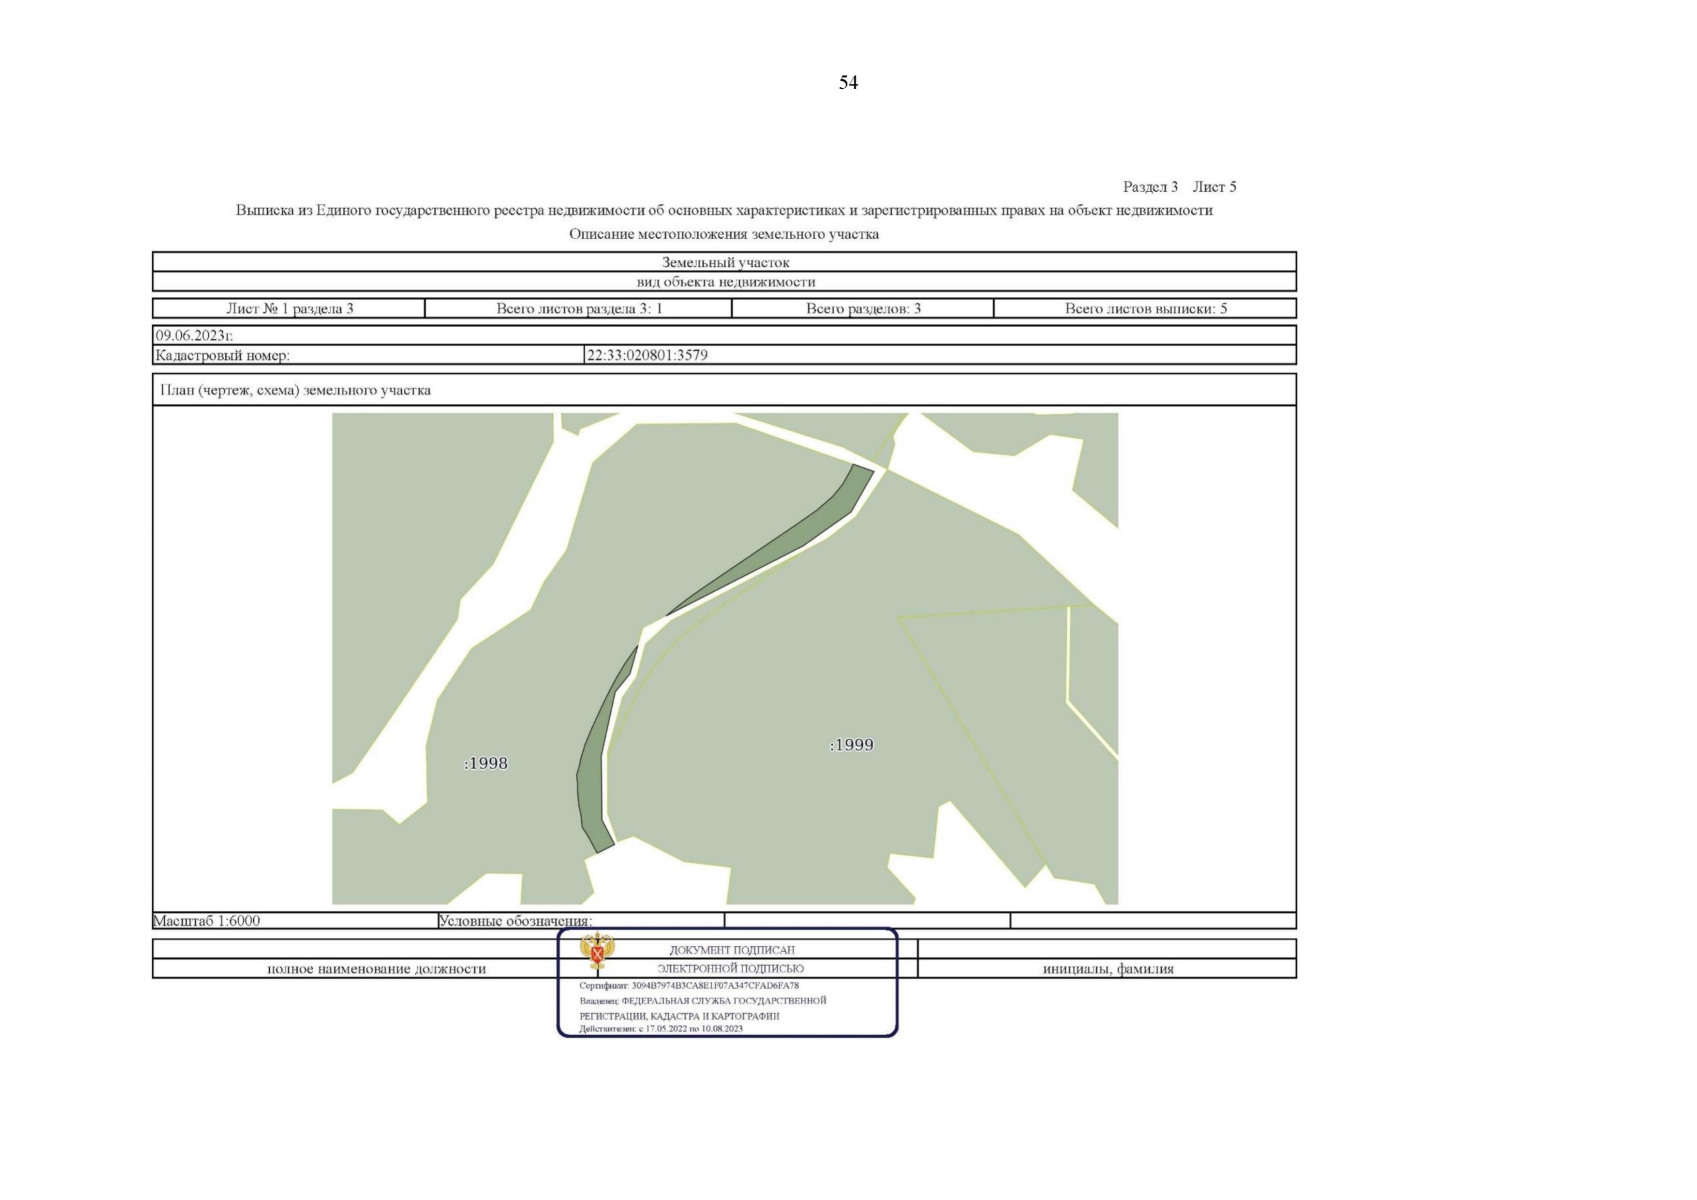The height and width of the screenshot is (1200, 1697).
Task: Click the 'Условные обозначения:' legend label
Action: (x=515, y=920)
